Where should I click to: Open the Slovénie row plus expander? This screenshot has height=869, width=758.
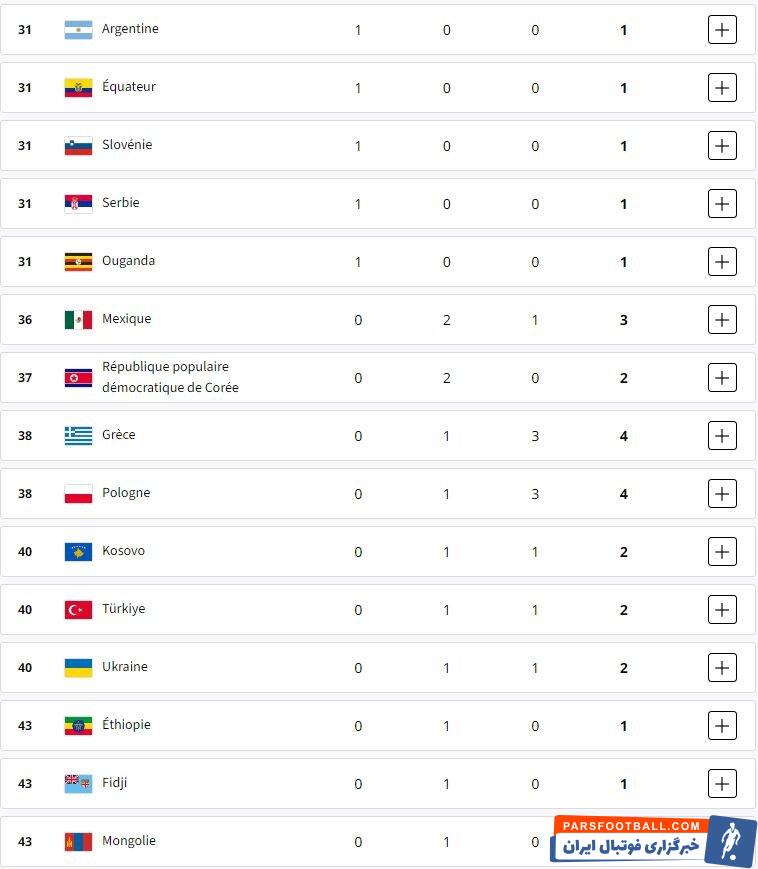coord(722,146)
